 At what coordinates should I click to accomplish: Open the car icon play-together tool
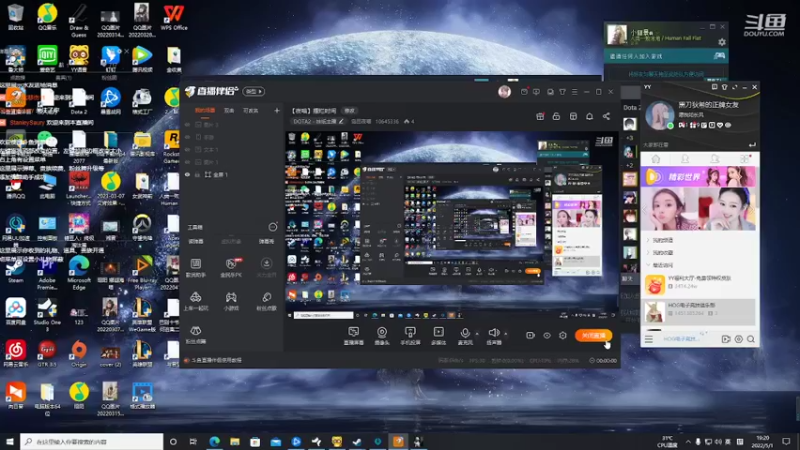coord(195,301)
